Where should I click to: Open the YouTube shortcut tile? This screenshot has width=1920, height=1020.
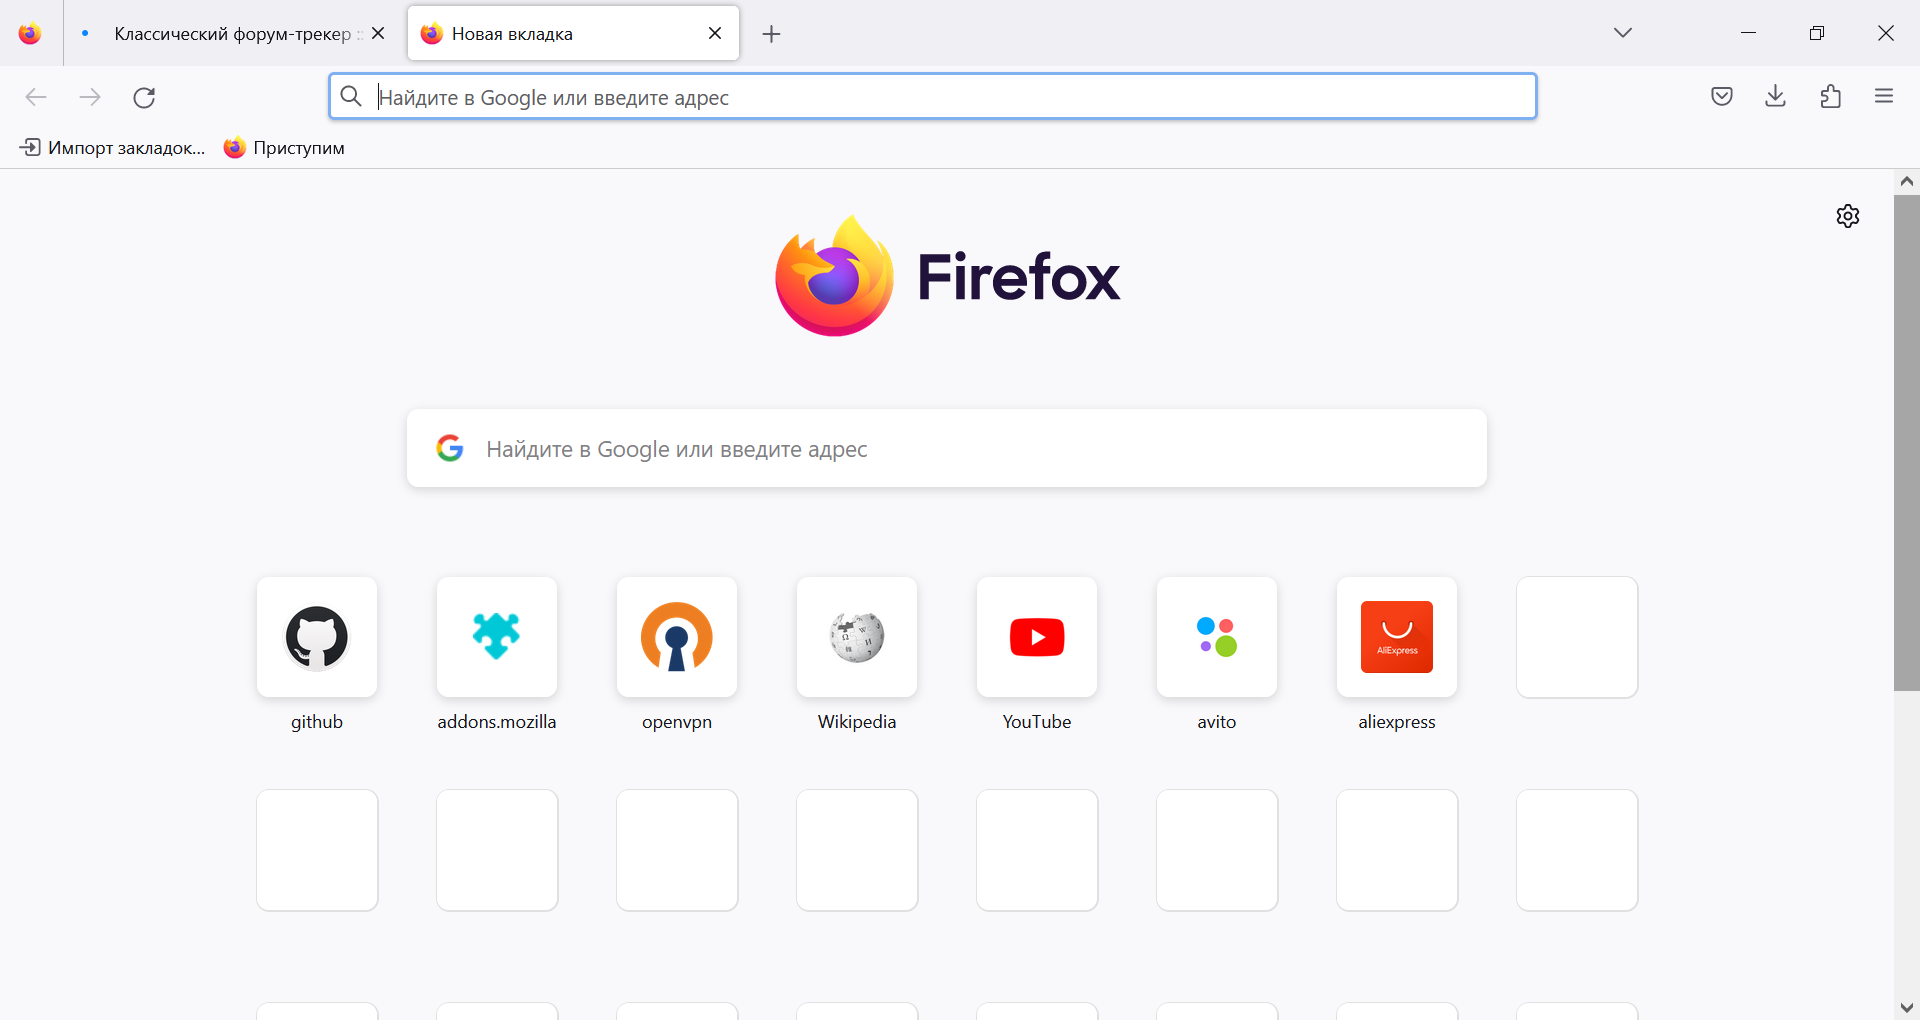pos(1037,637)
